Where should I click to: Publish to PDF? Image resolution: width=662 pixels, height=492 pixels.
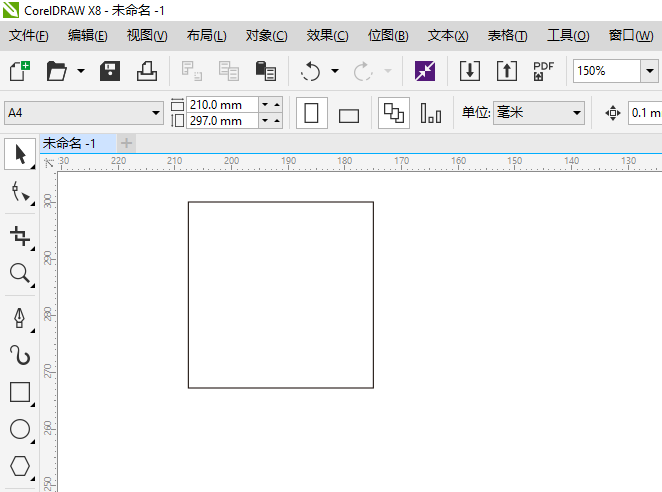tap(543, 71)
